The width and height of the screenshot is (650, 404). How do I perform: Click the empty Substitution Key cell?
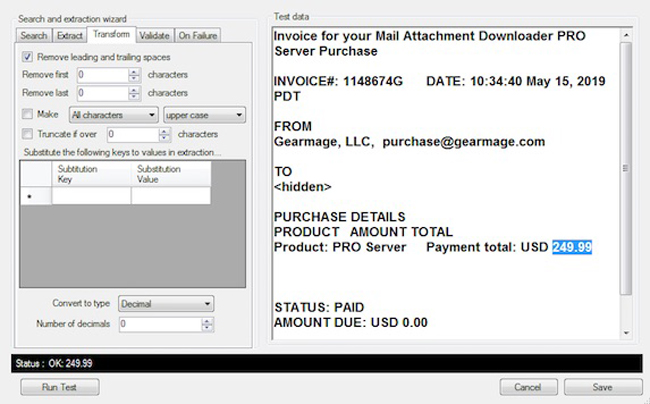(x=91, y=196)
